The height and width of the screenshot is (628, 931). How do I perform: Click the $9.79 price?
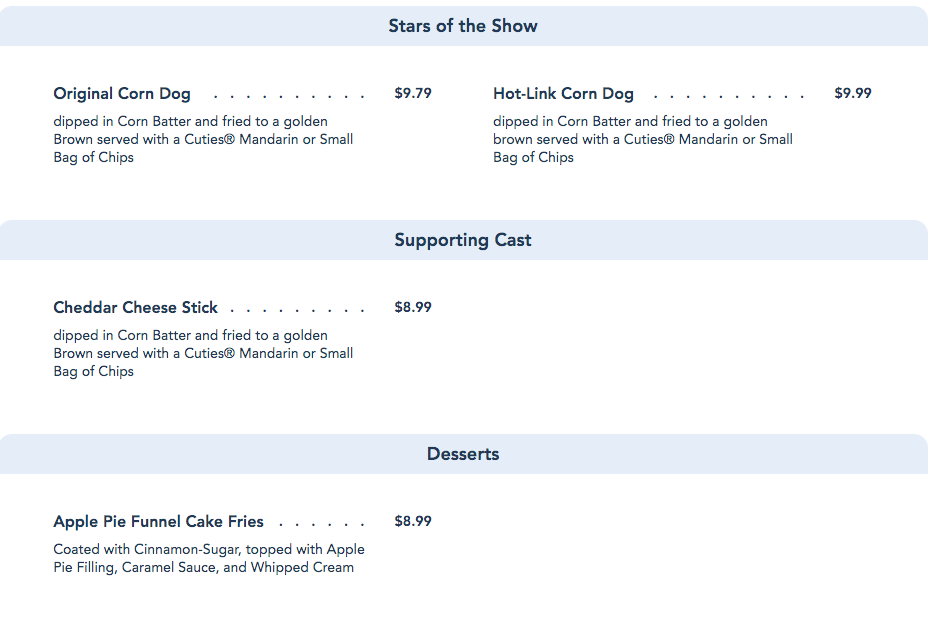(x=413, y=93)
